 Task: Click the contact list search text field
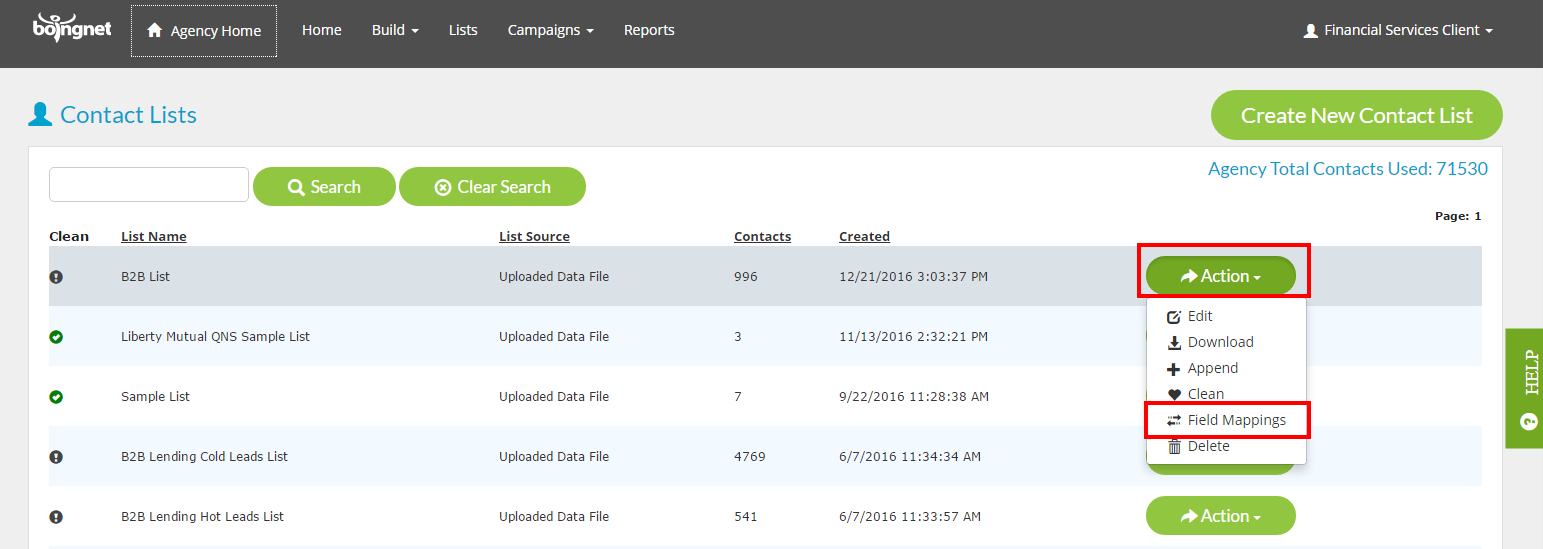pyautogui.click(x=149, y=185)
